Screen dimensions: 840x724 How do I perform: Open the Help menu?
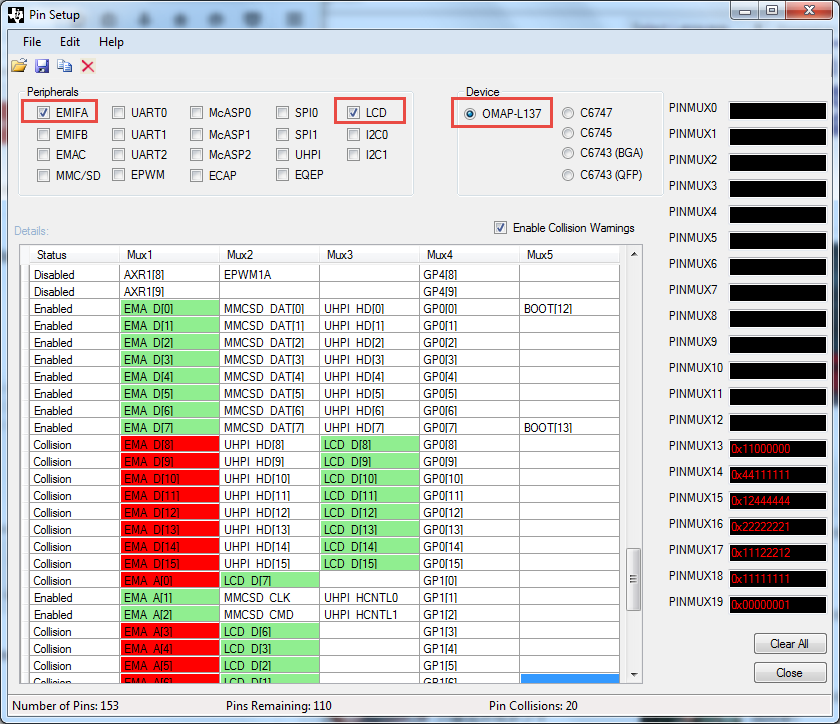tap(111, 42)
